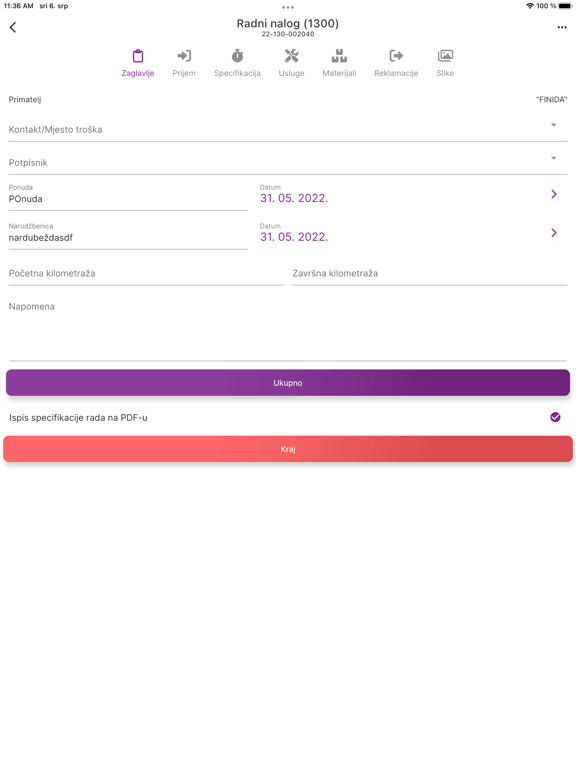Select the Zaglavlje clipboard icon

pos(138,56)
